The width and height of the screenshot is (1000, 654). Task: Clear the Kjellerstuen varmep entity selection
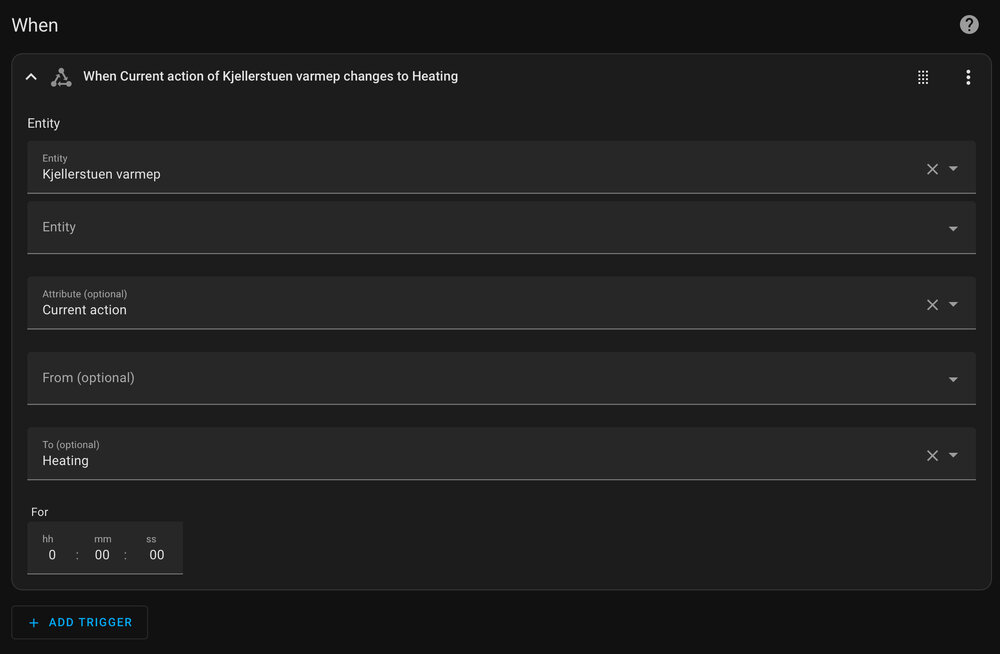click(932, 169)
